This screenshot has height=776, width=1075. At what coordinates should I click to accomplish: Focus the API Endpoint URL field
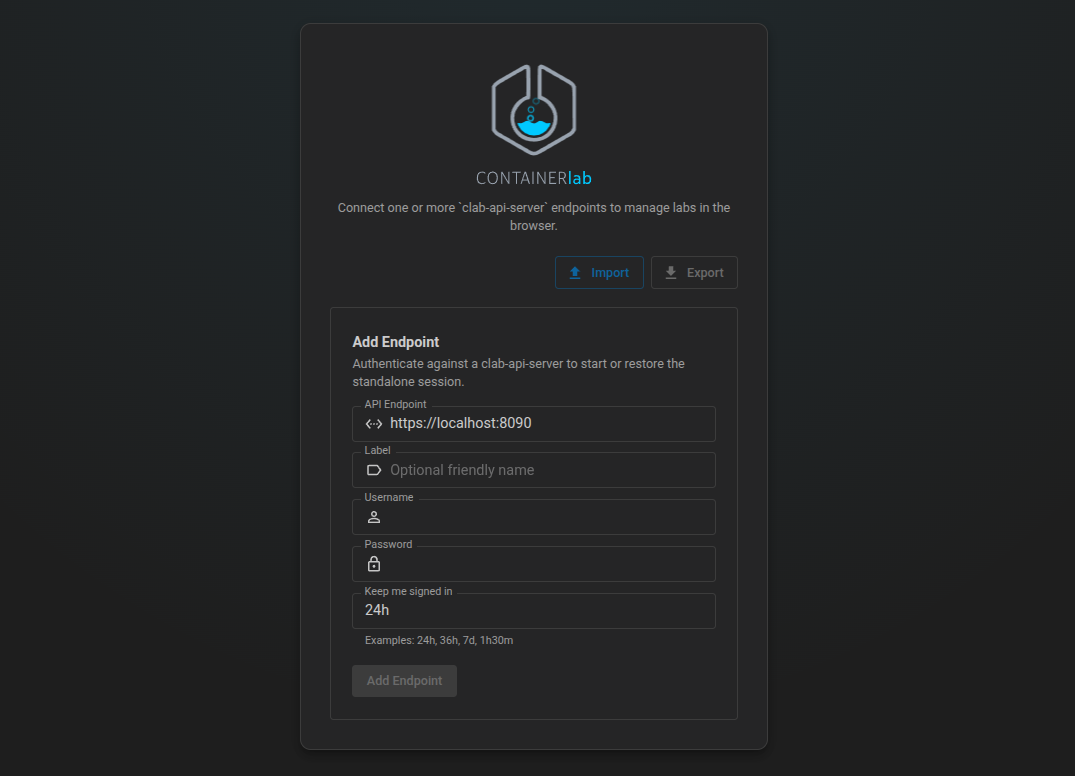[x=534, y=424]
